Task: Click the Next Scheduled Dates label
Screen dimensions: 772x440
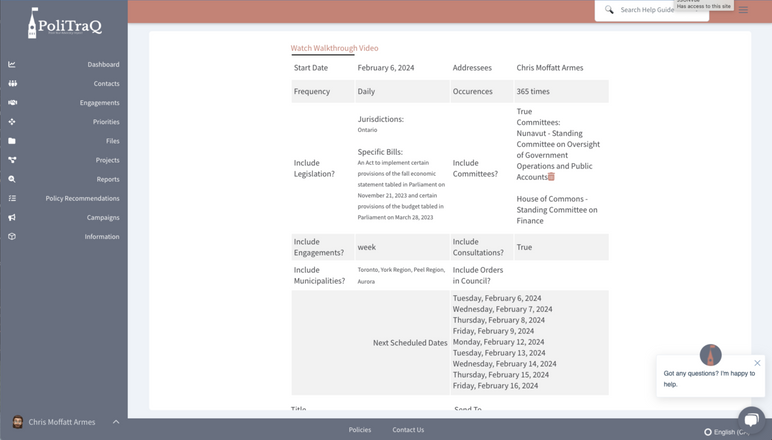Action: coord(410,343)
